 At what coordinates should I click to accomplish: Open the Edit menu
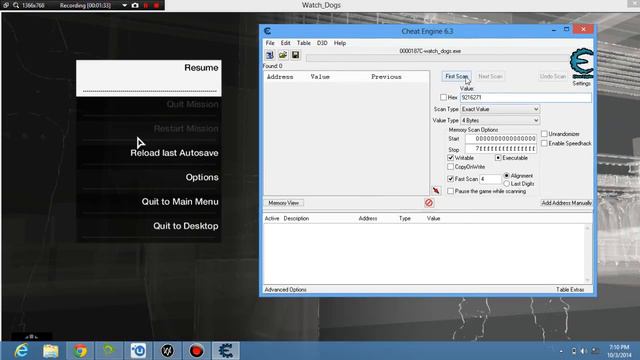tap(285, 43)
